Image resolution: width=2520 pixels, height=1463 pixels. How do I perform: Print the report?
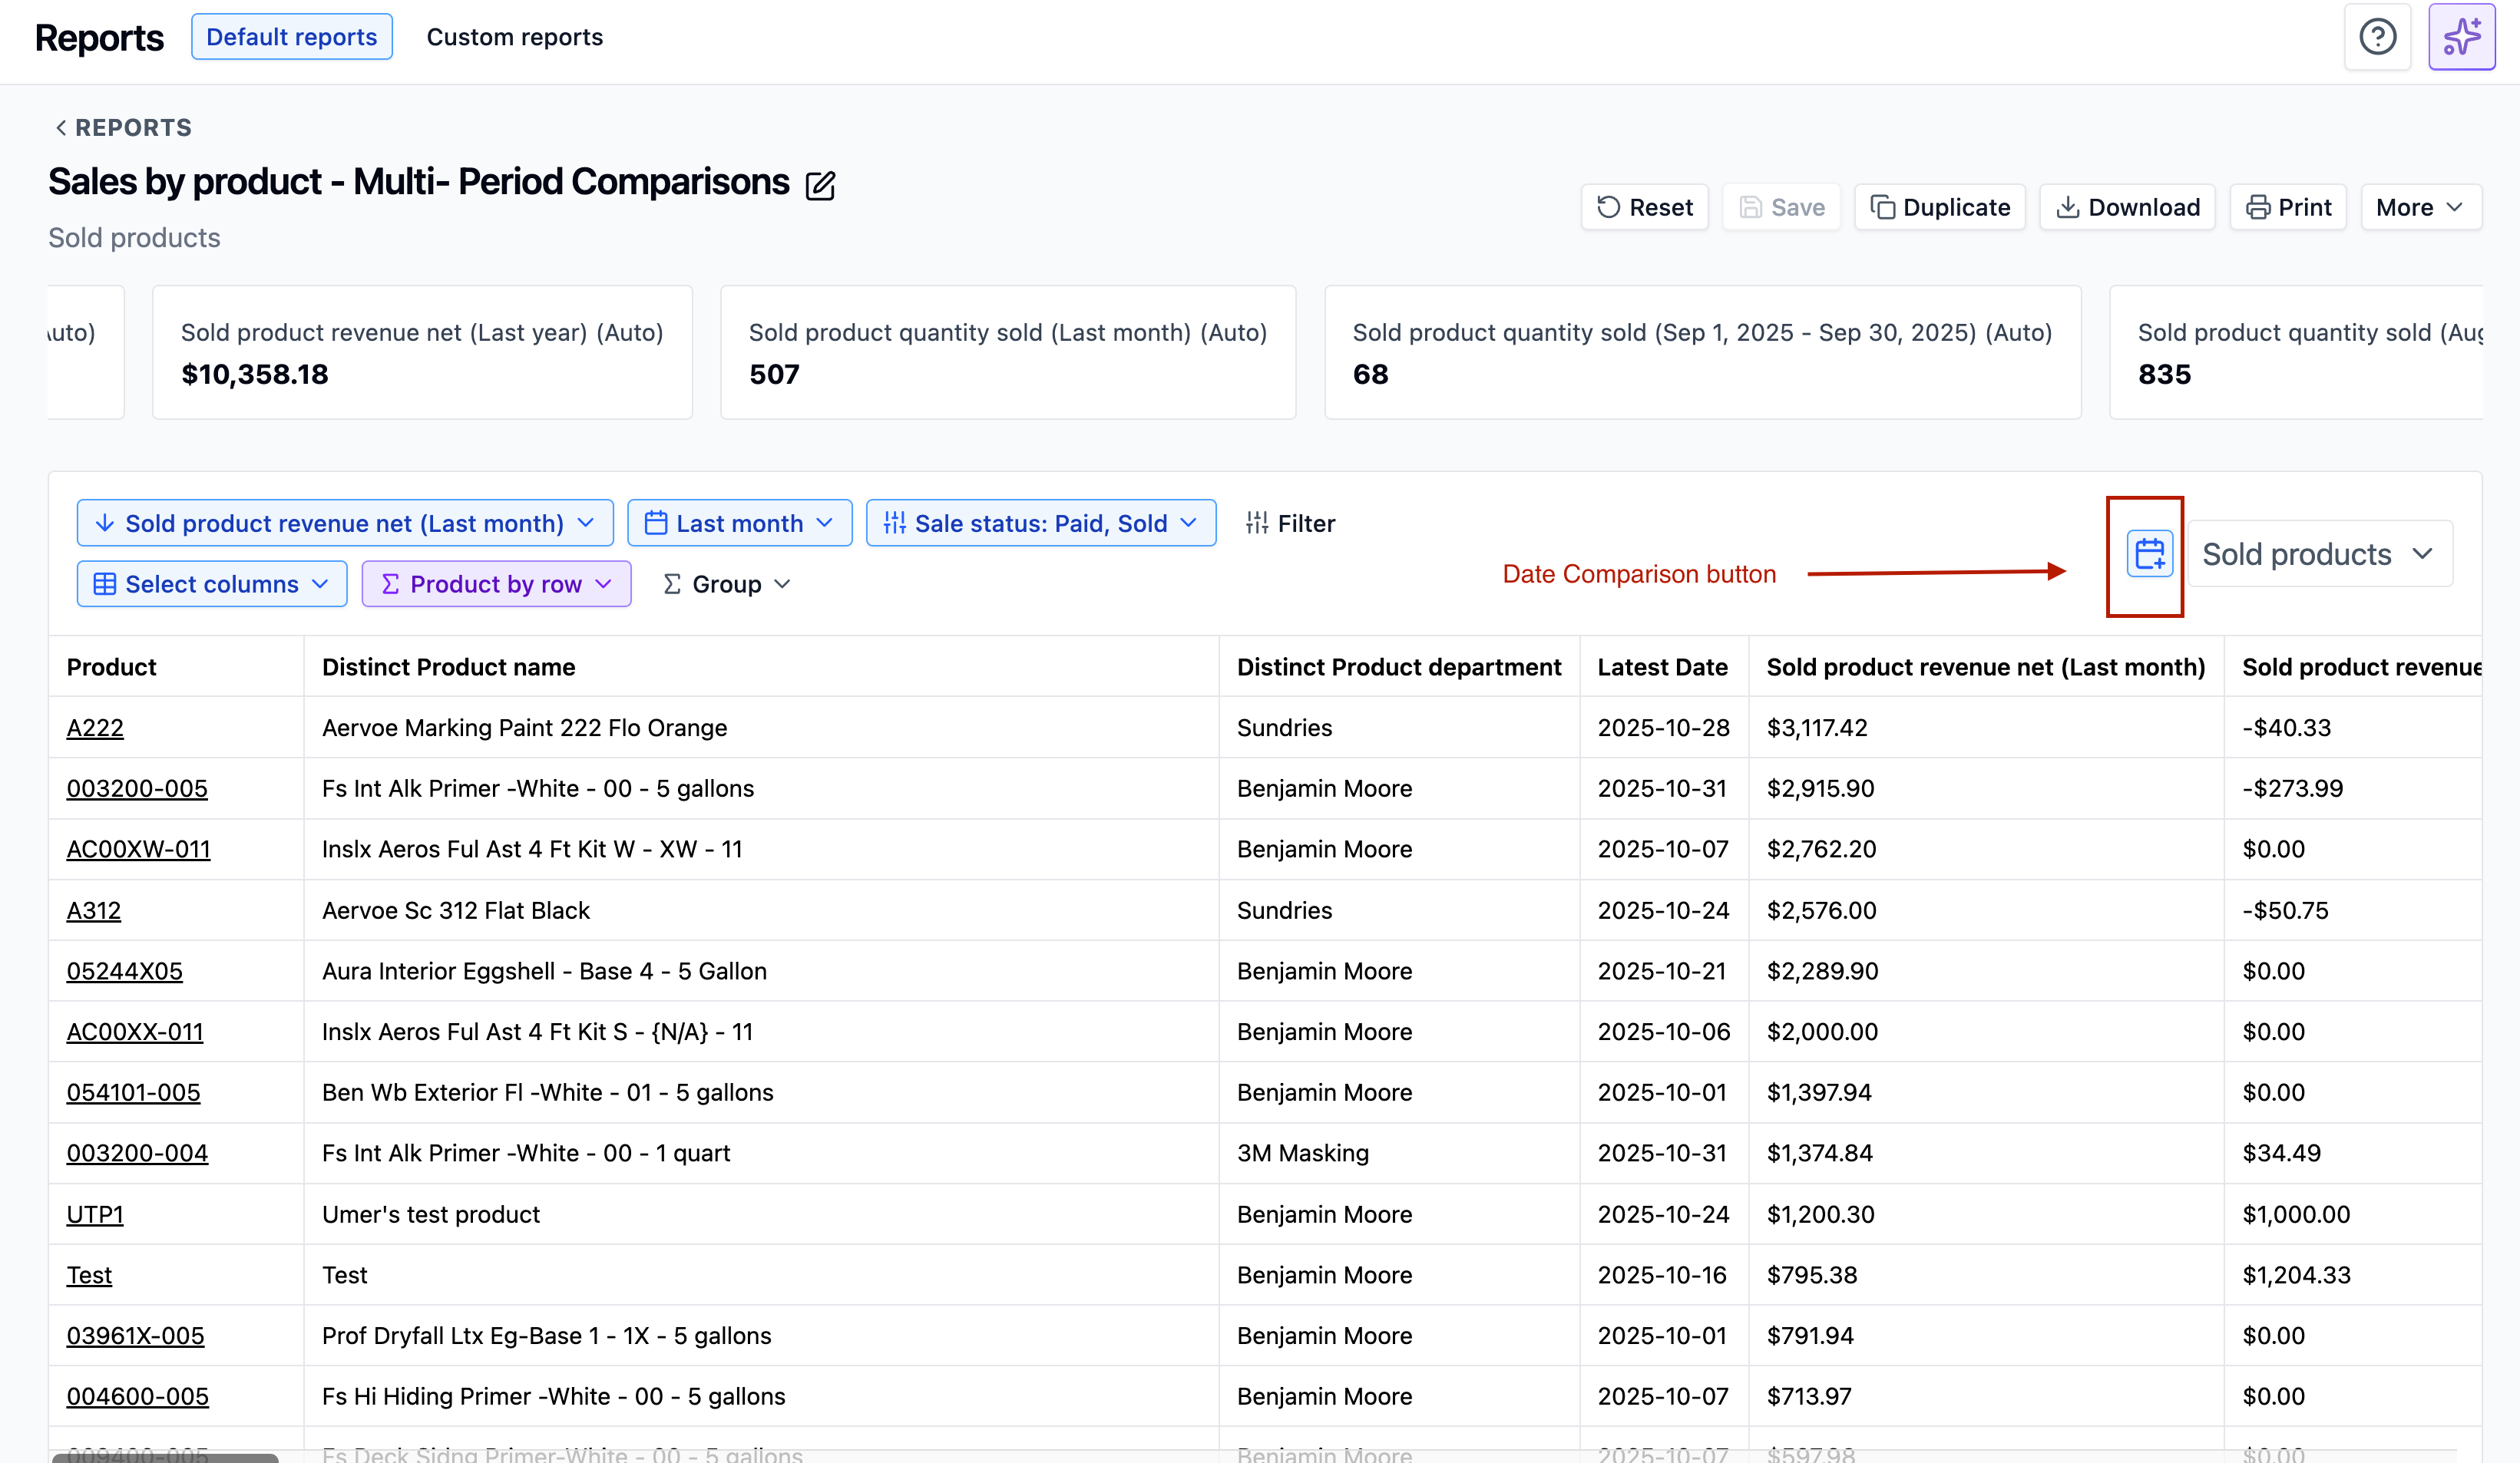(2288, 207)
